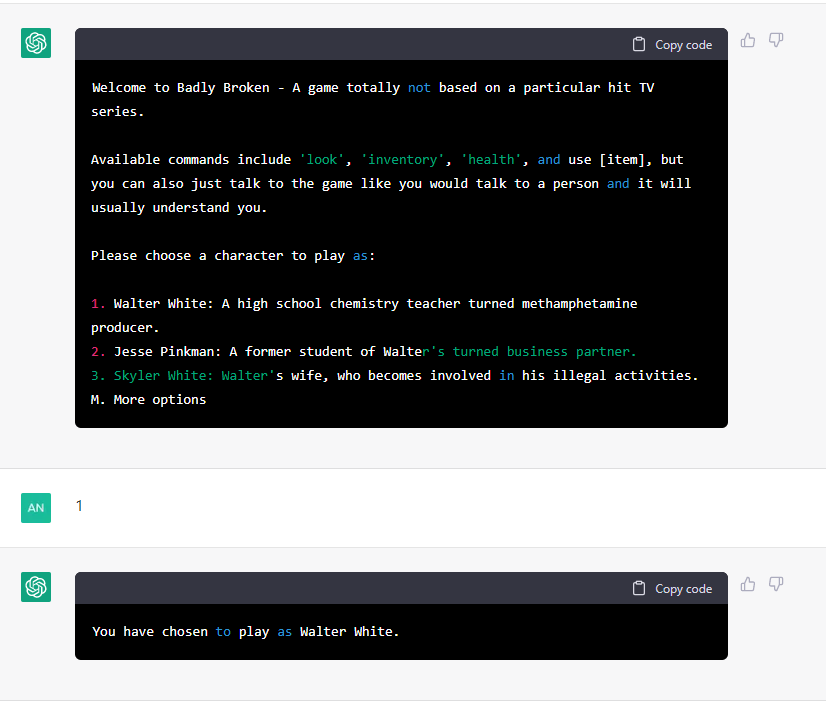Thumbs down the 'You have chosen' reply
The image size is (826, 704).
click(x=776, y=584)
